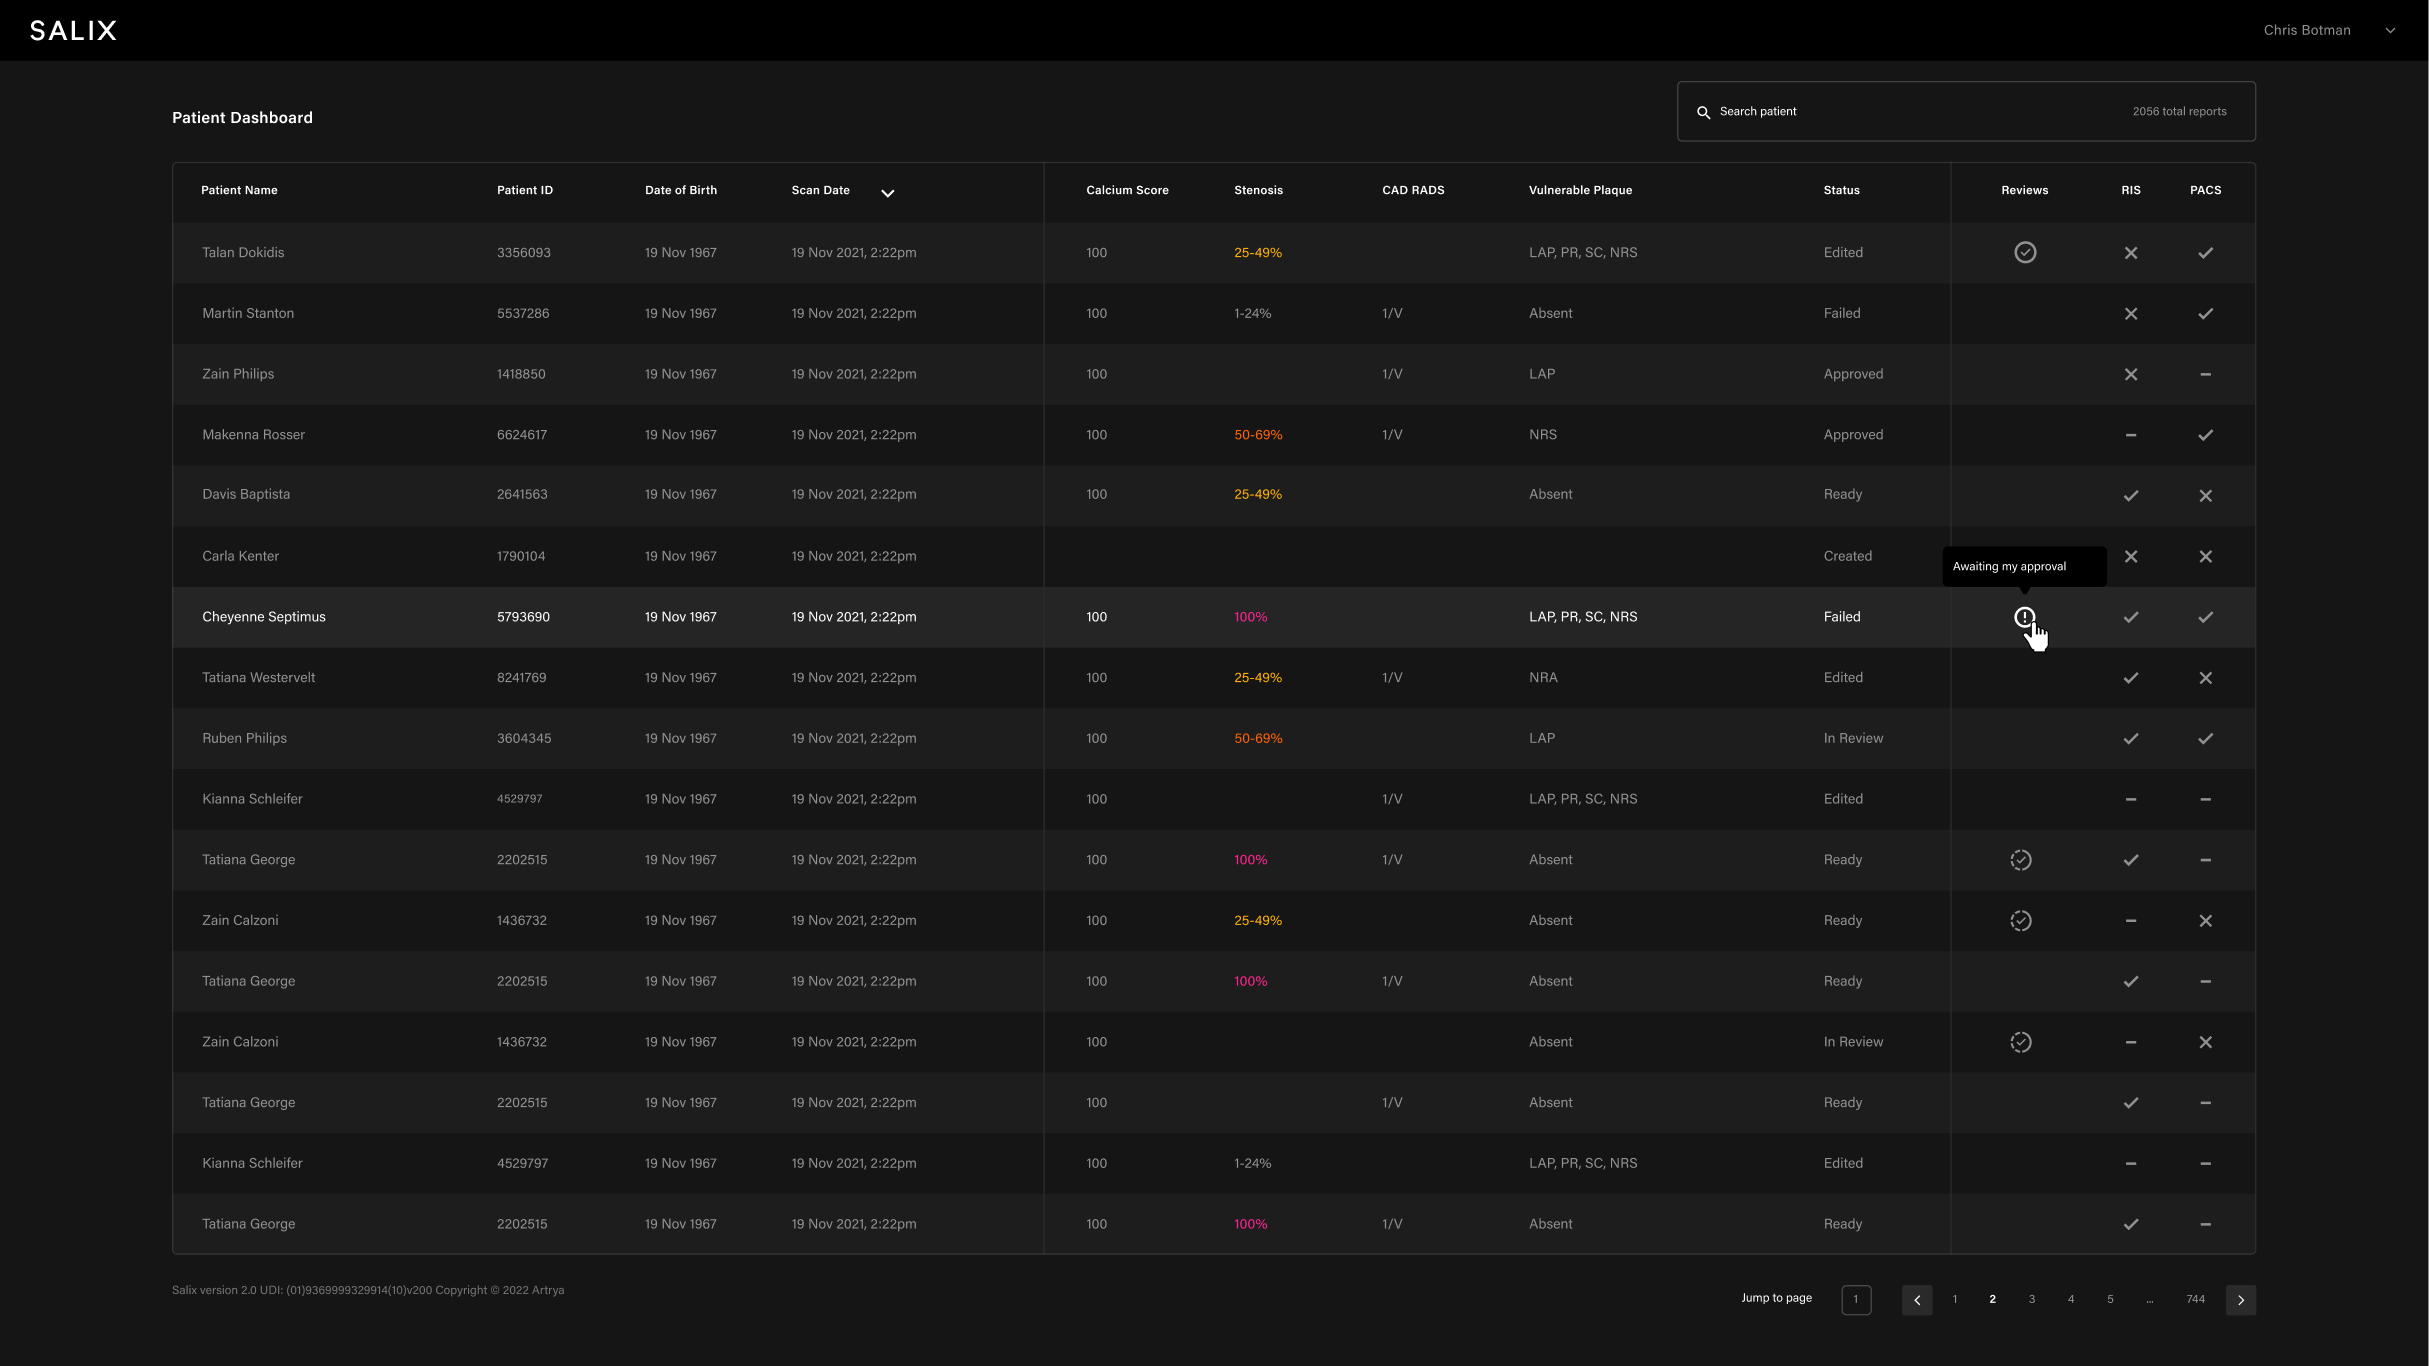Click the pending review icon for Zain Calzoni, 25-49% stenosis
Screen dimensions: 2429x1366
(2020, 921)
